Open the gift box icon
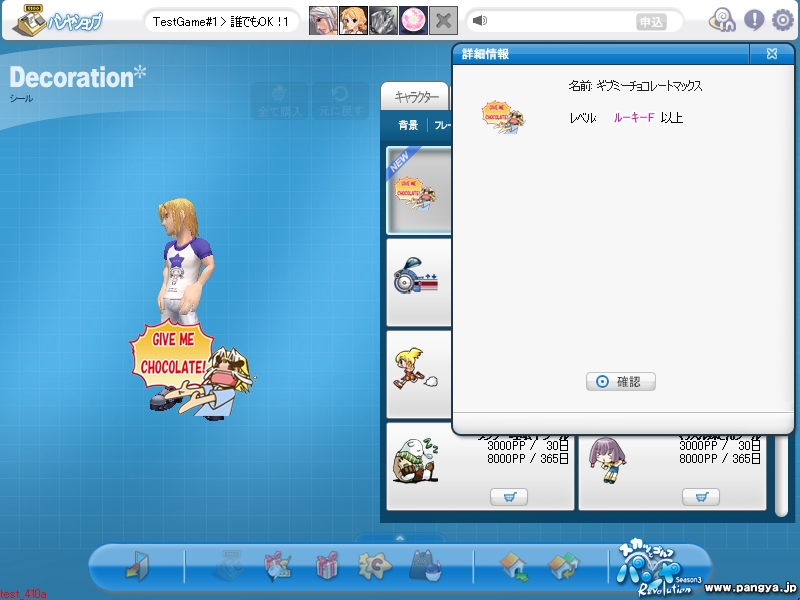This screenshot has width=800, height=600. [x=327, y=565]
